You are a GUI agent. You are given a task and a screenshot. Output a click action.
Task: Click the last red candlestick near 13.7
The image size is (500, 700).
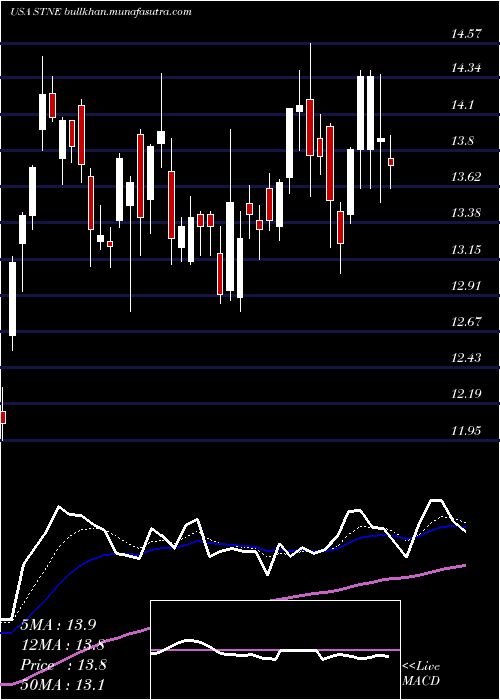[x=391, y=162]
